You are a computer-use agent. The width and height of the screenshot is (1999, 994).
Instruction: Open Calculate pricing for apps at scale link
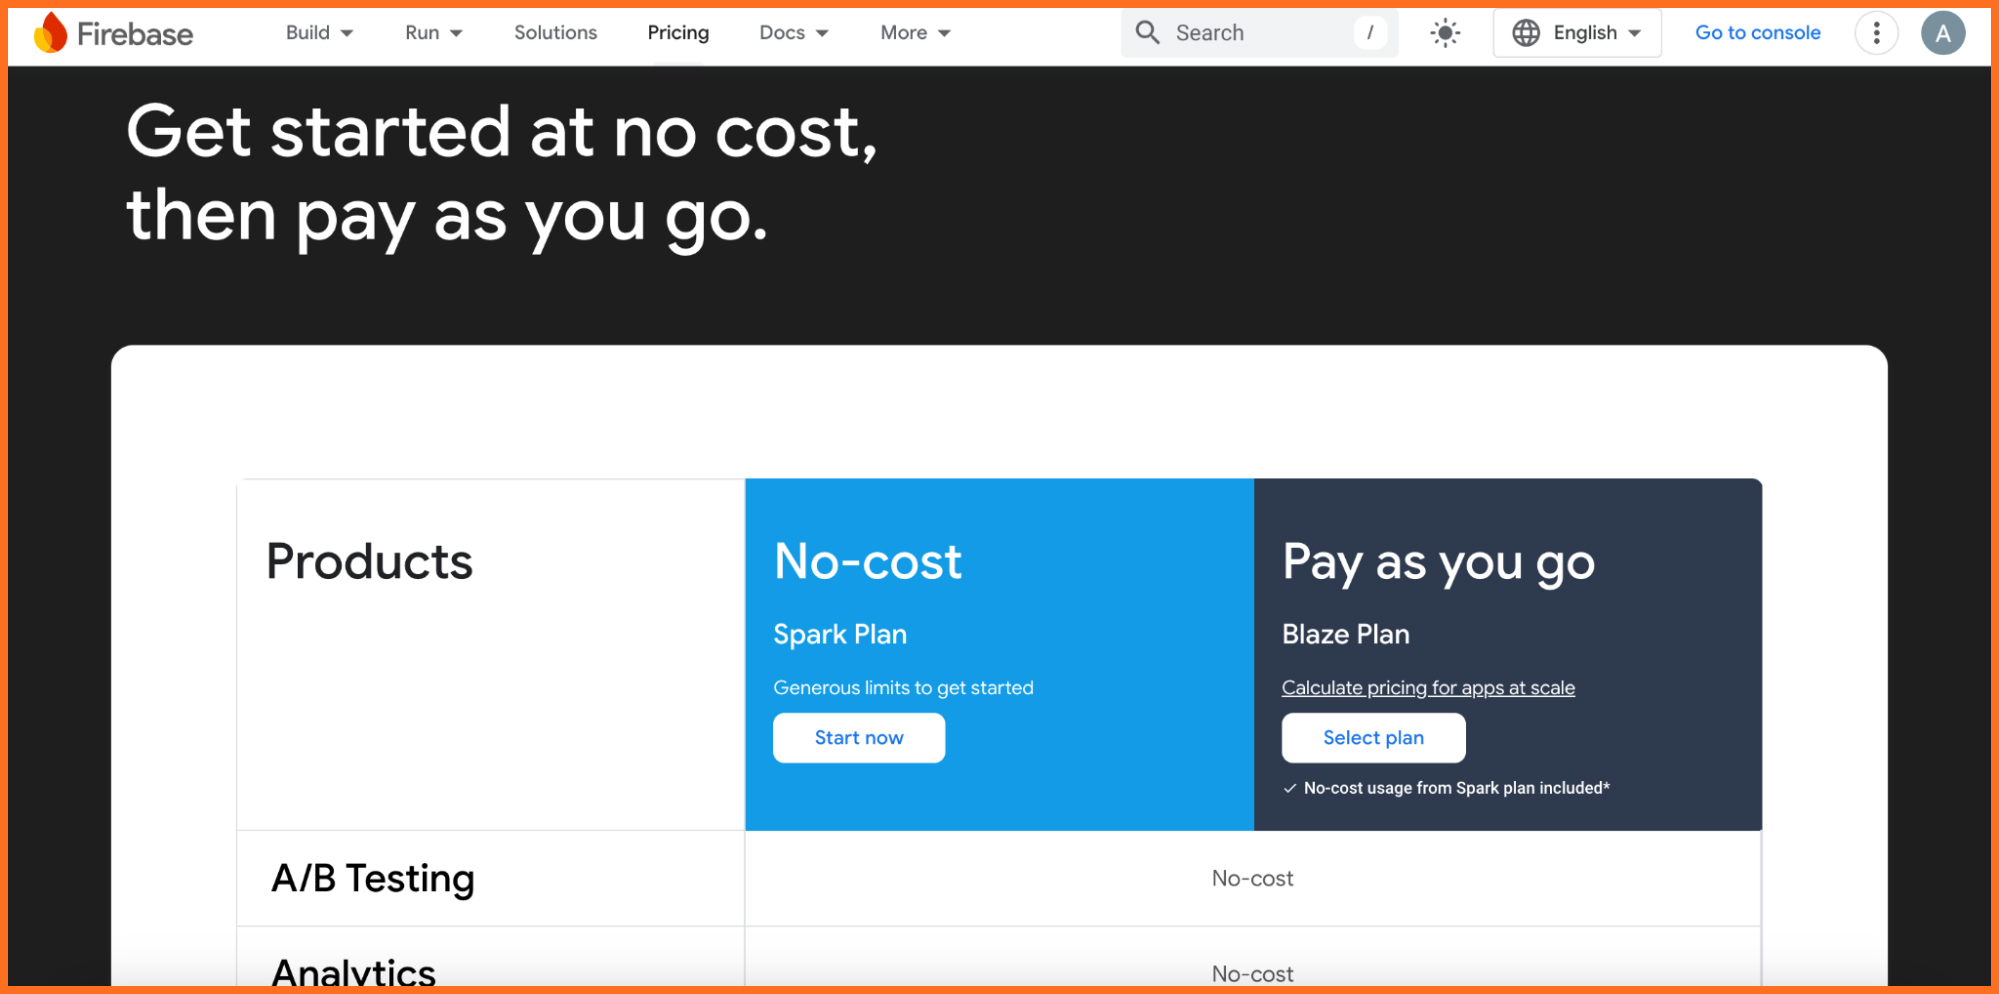click(x=1428, y=688)
